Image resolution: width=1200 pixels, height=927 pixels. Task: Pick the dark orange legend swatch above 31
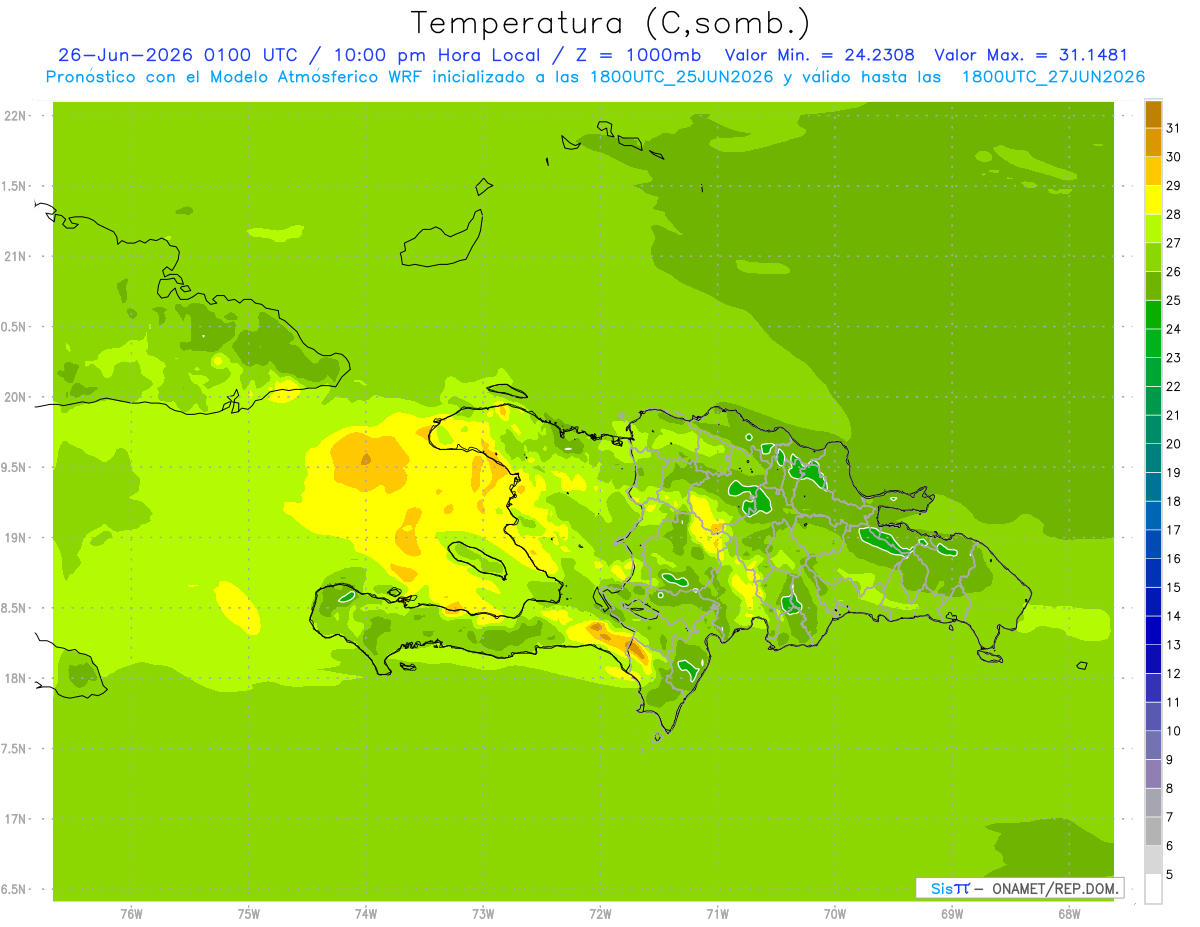pyautogui.click(x=1153, y=114)
